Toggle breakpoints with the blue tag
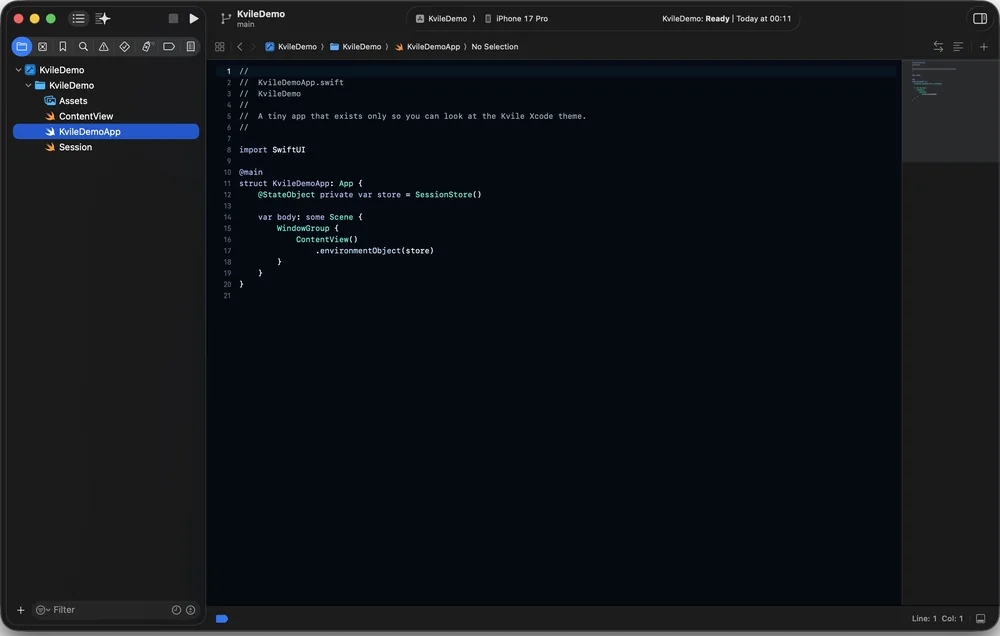The height and width of the screenshot is (636, 1000). point(222,618)
